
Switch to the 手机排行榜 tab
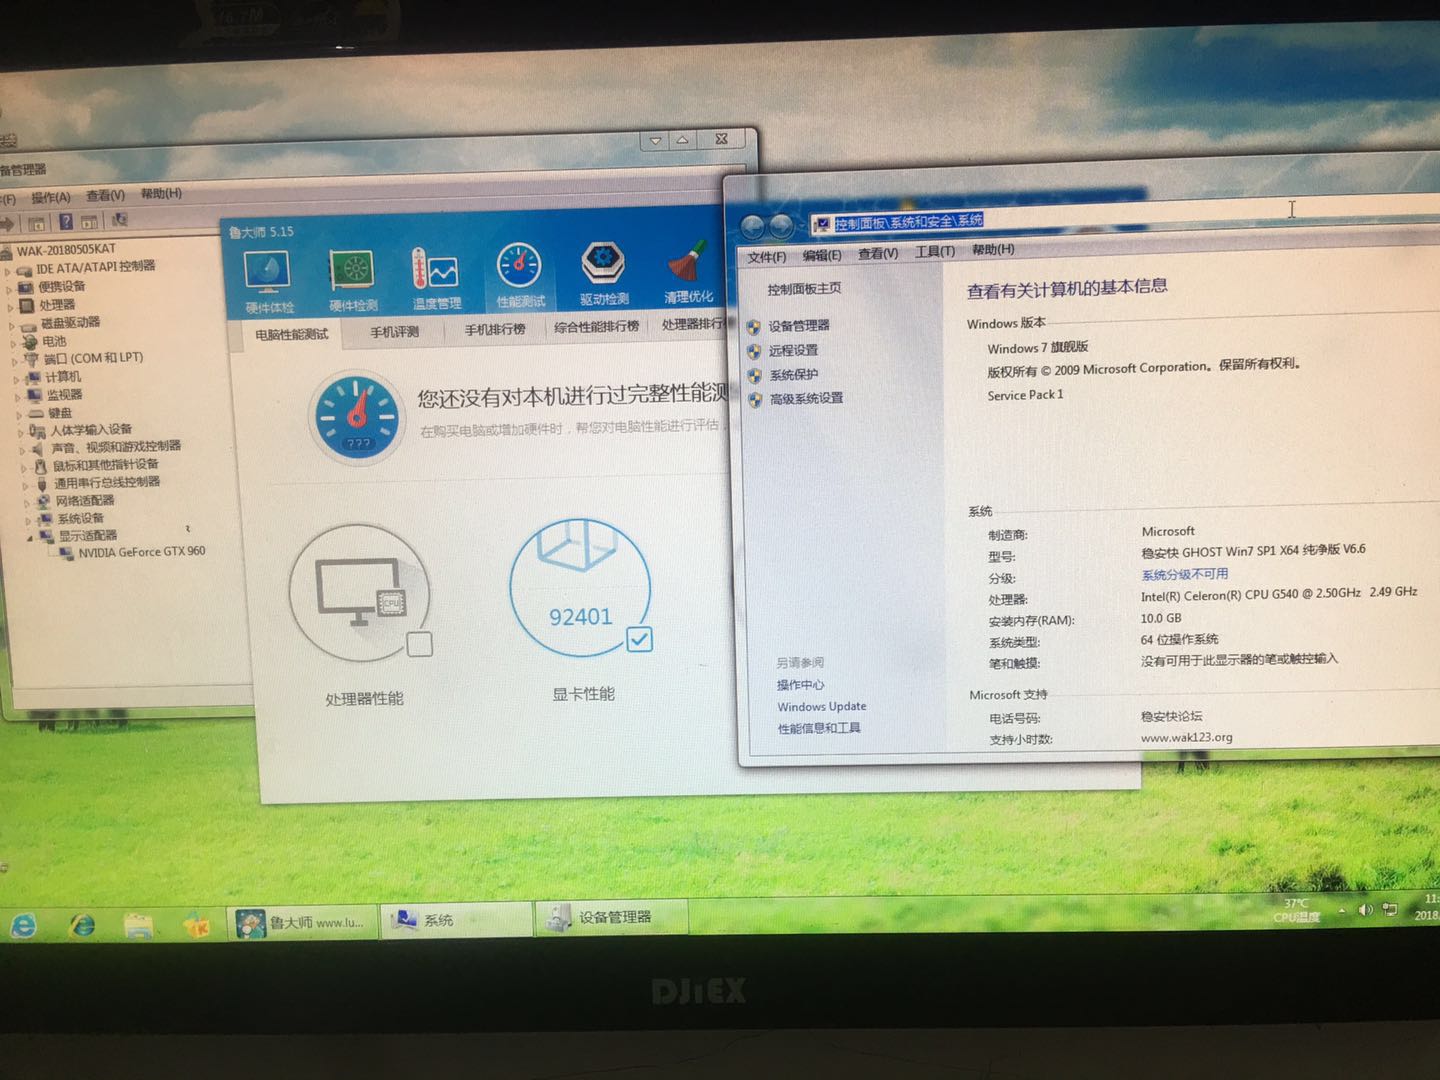click(495, 329)
